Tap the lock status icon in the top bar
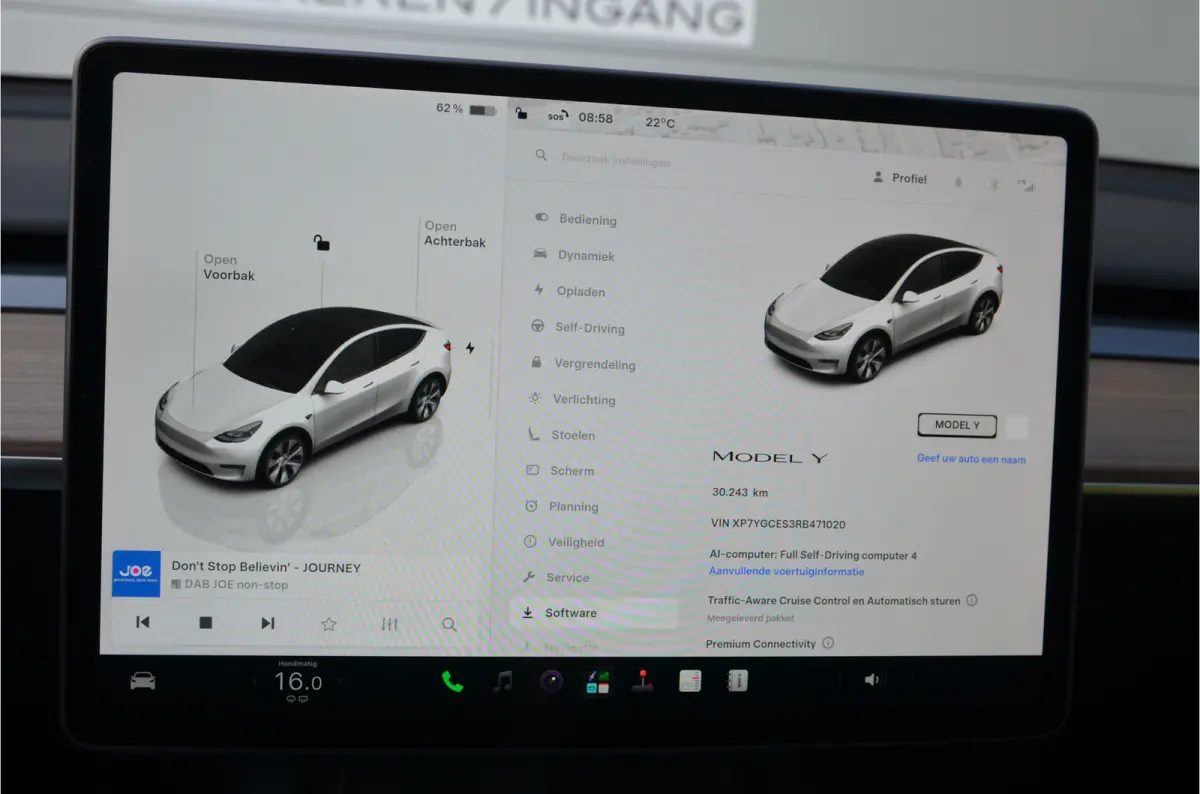This screenshot has height=794, width=1200. click(x=521, y=115)
